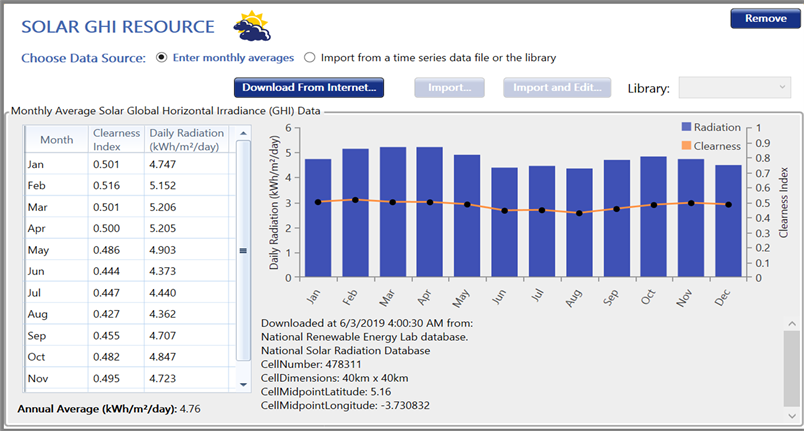Click the orange Clearness legend swatch
The height and width of the screenshot is (431, 804).
tap(685, 146)
